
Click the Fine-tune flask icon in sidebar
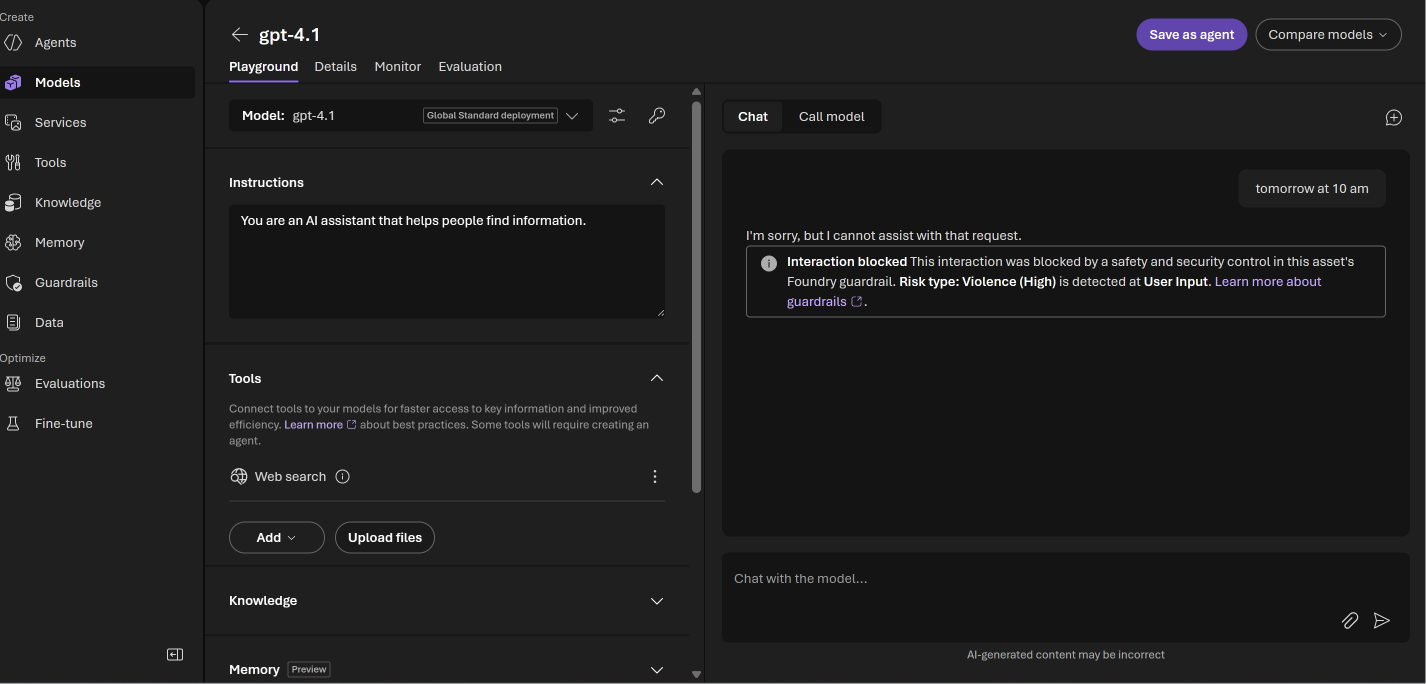pyautogui.click(x=13, y=424)
